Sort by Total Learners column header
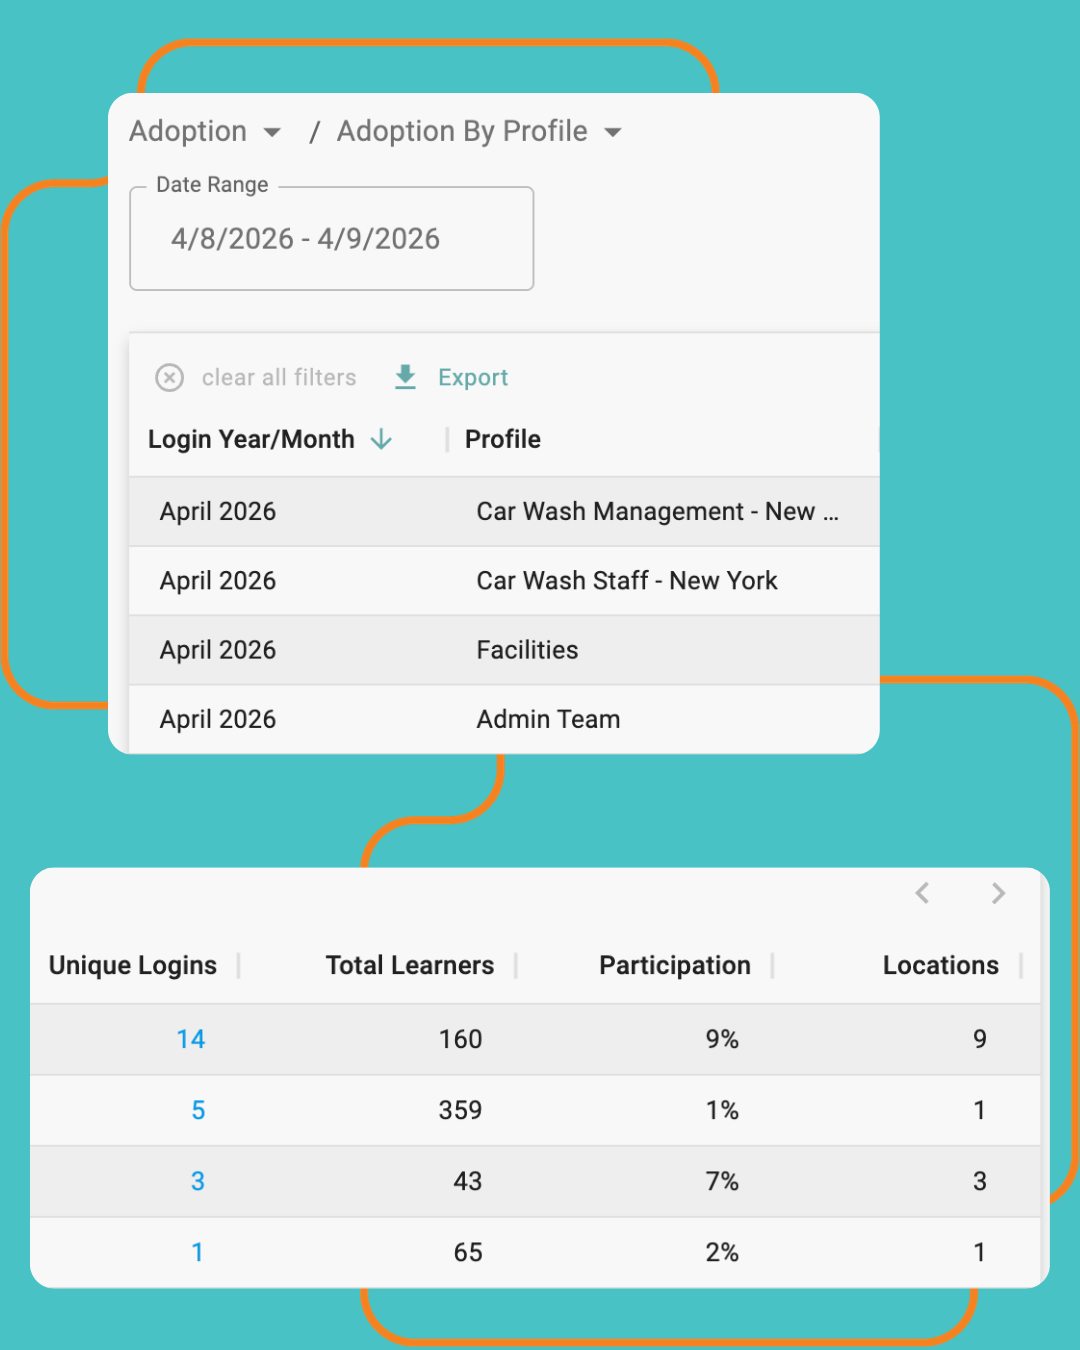The width and height of the screenshot is (1080, 1350). [x=409, y=965]
